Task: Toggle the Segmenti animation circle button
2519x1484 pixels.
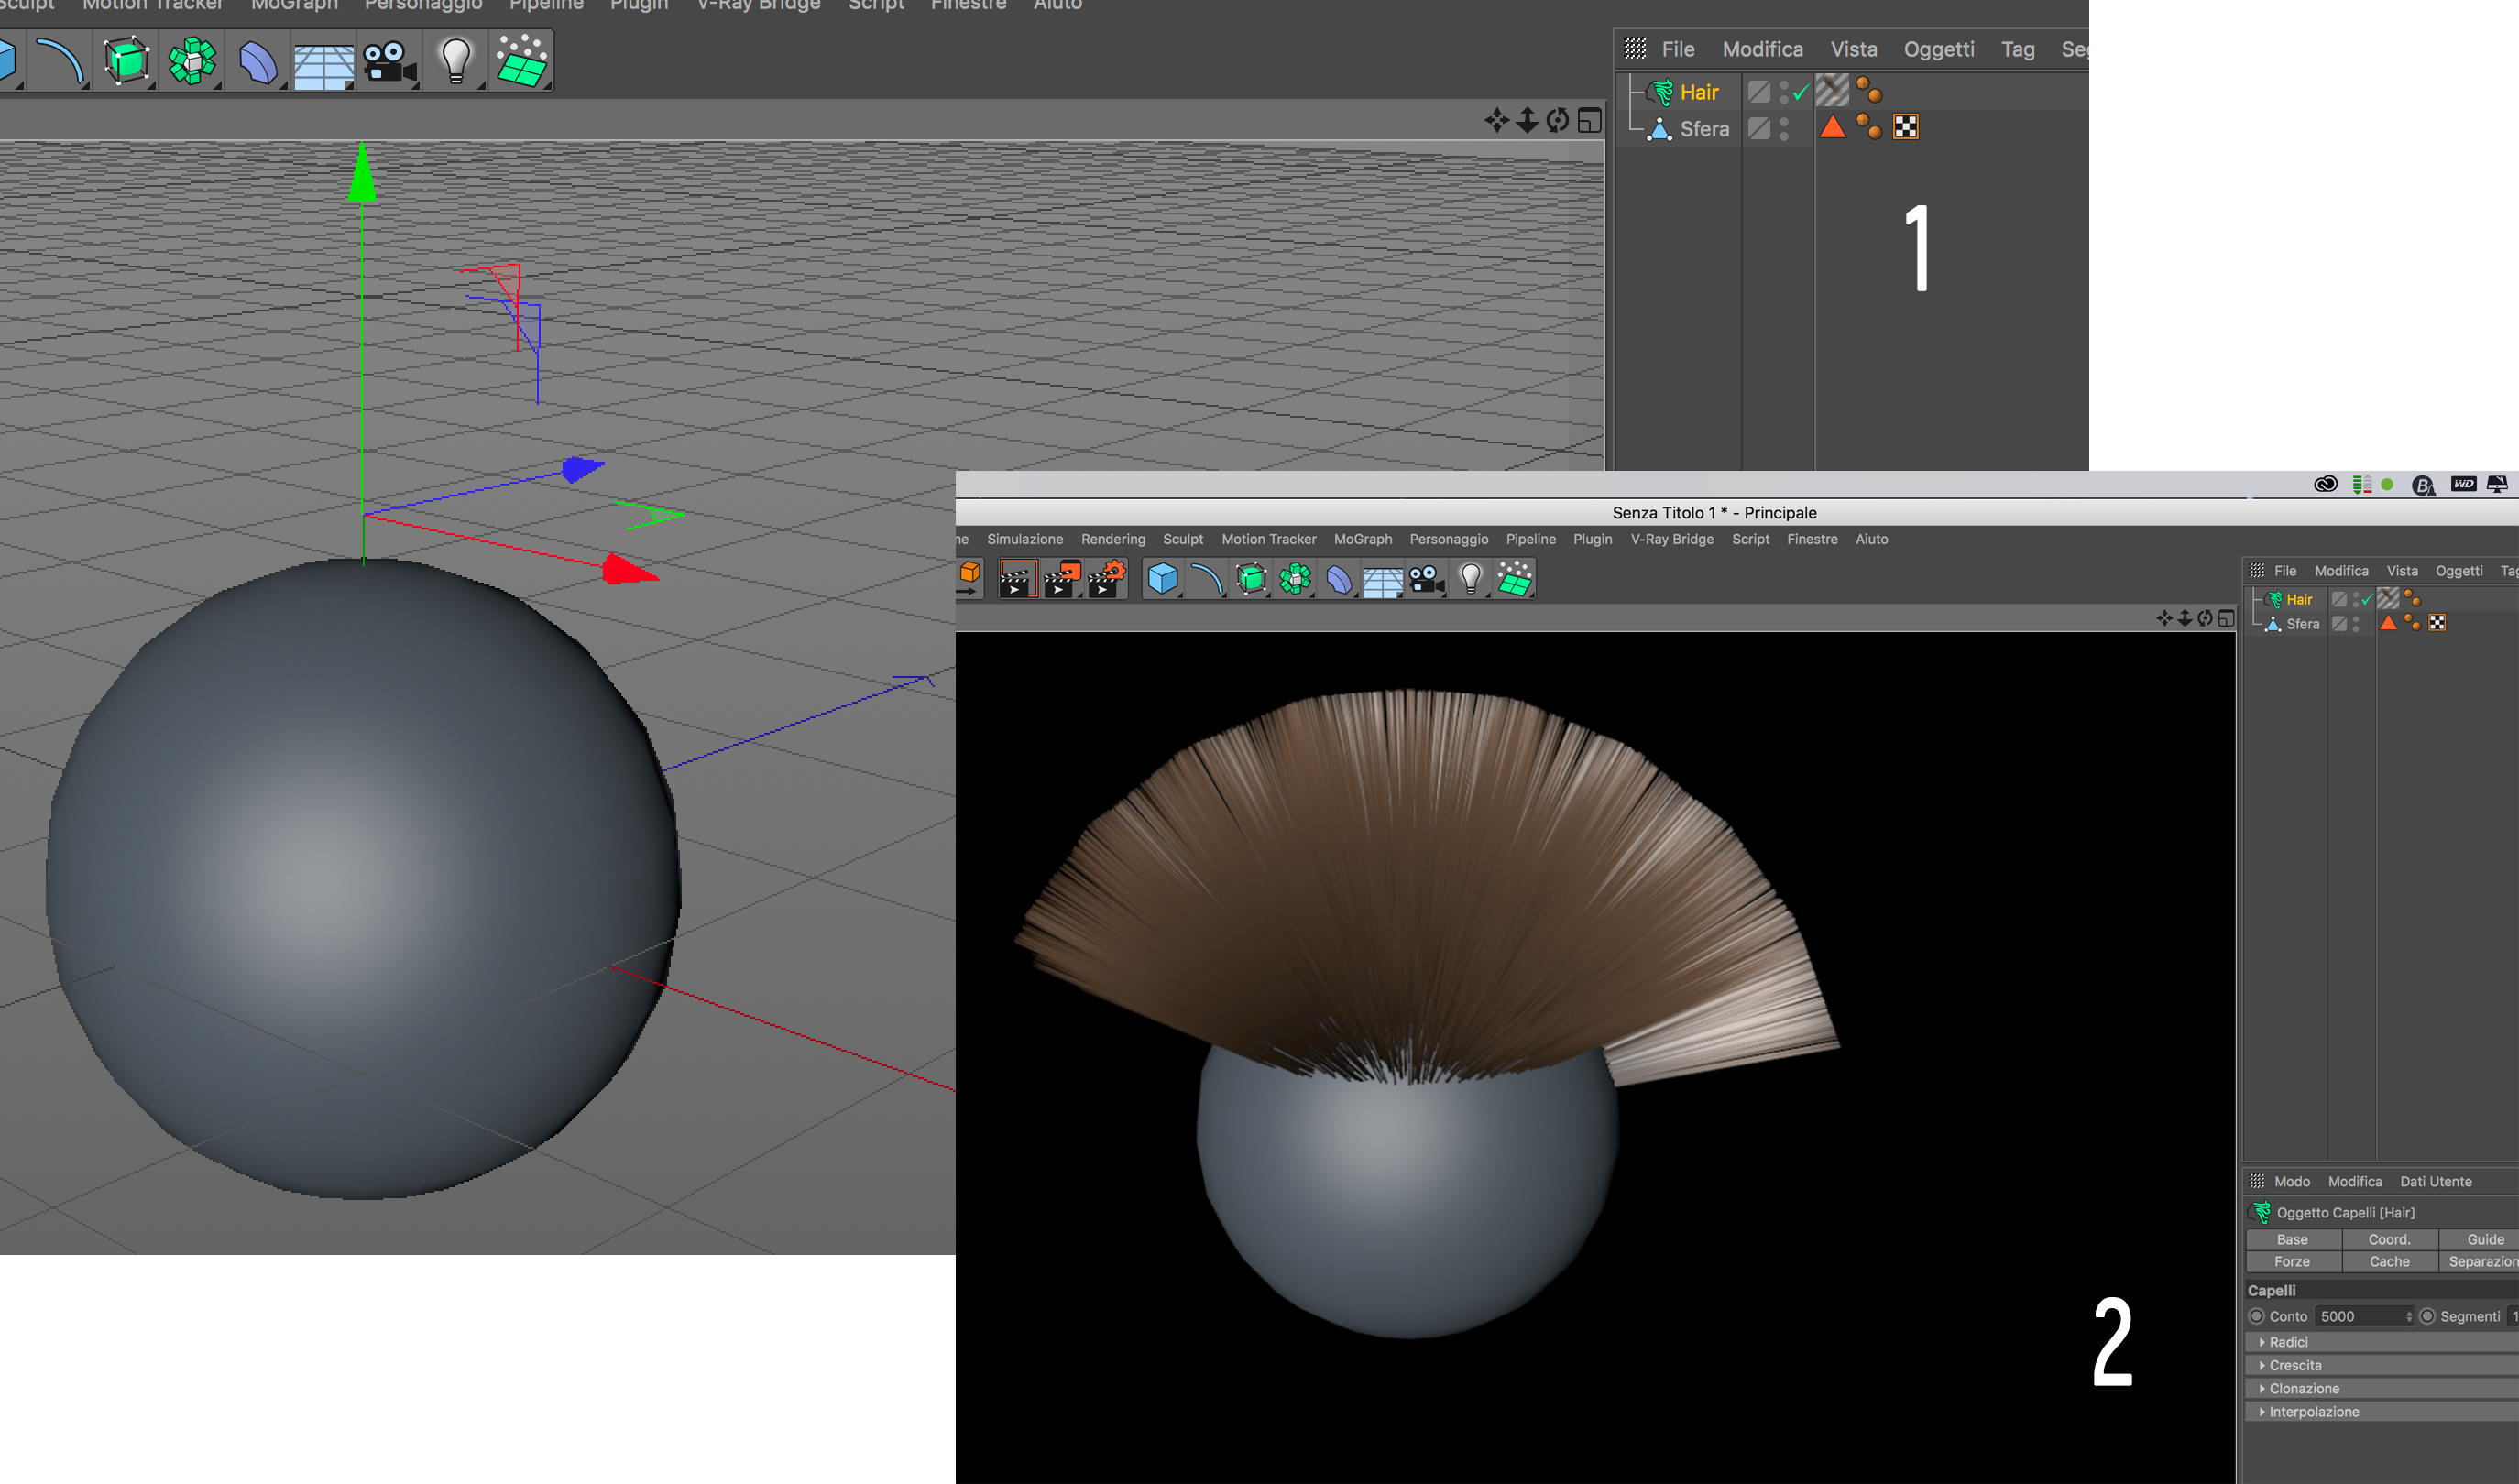Action: [2428, 1316]
